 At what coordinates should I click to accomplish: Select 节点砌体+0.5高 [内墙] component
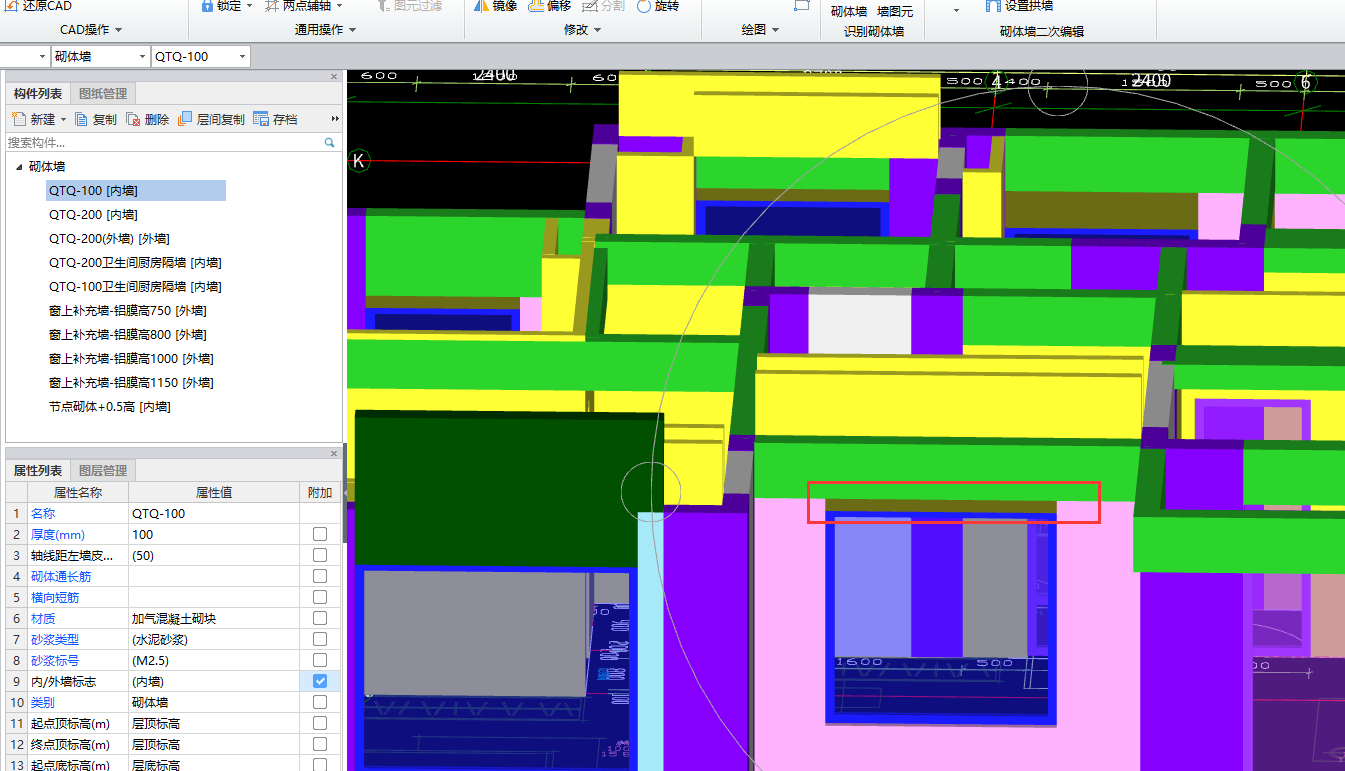coord(109,407)
